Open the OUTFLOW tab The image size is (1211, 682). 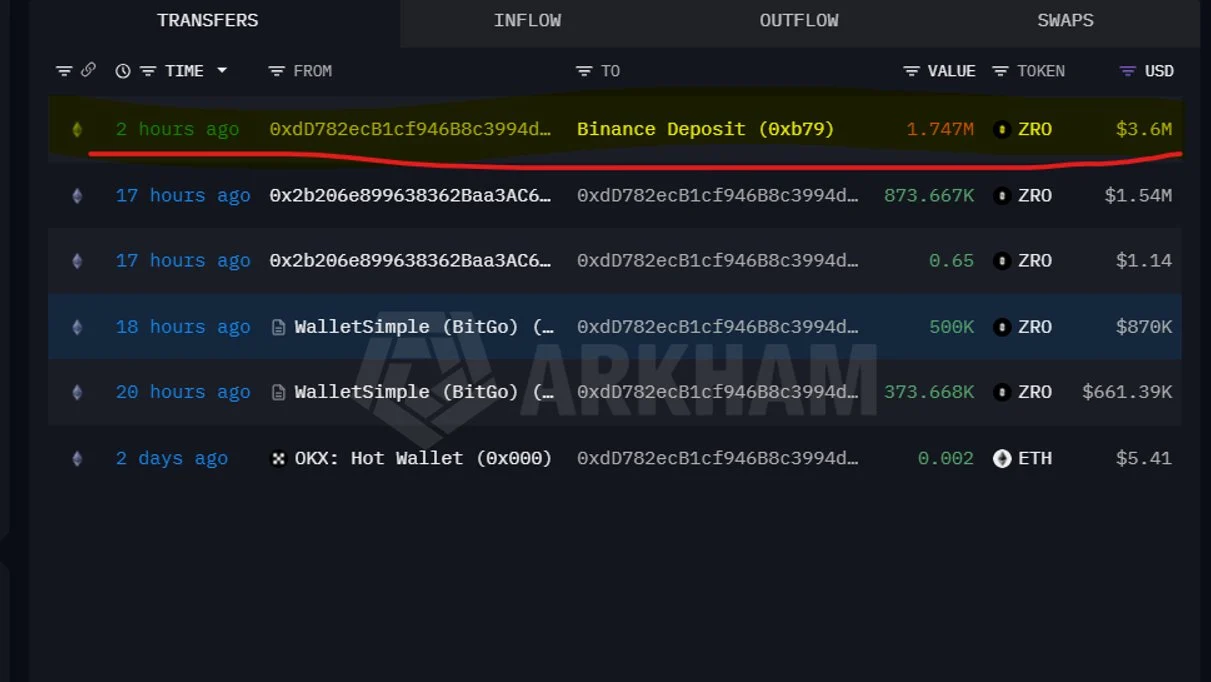point(798,20)
